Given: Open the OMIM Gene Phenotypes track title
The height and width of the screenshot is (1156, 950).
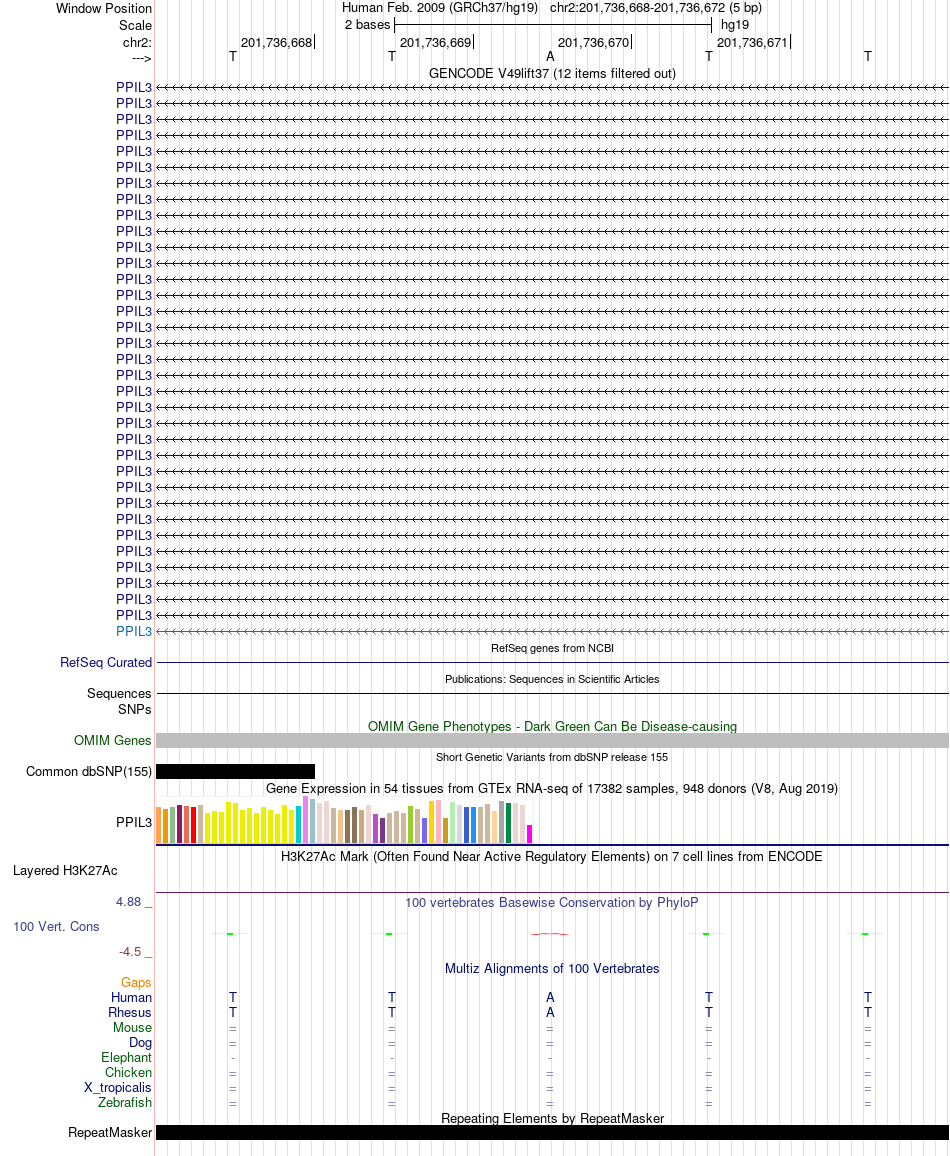Looking at the screenshot, I should tap(552, 726).
